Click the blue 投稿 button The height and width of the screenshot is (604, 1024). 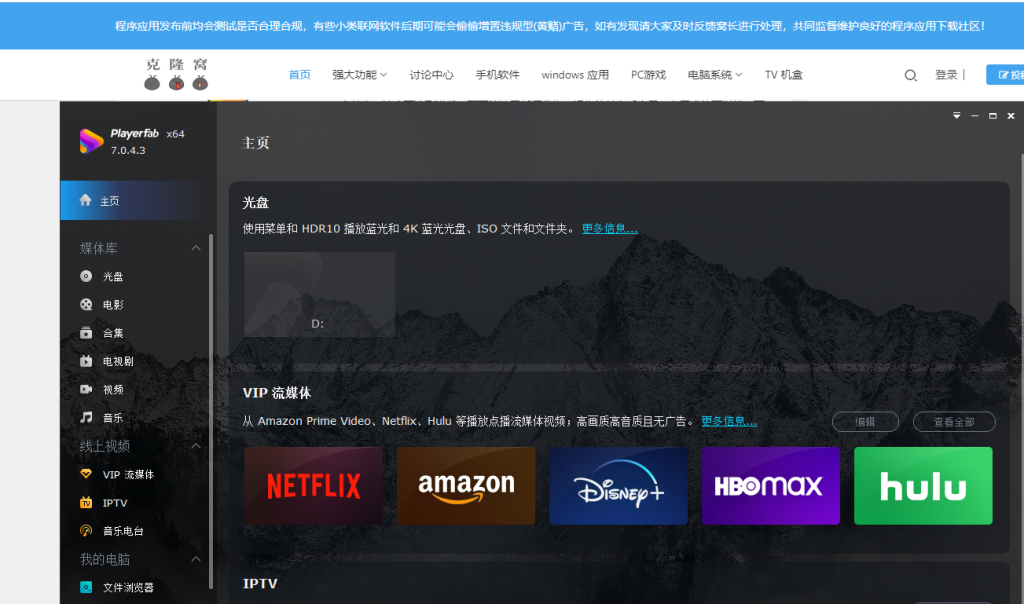coord(1006,75)
